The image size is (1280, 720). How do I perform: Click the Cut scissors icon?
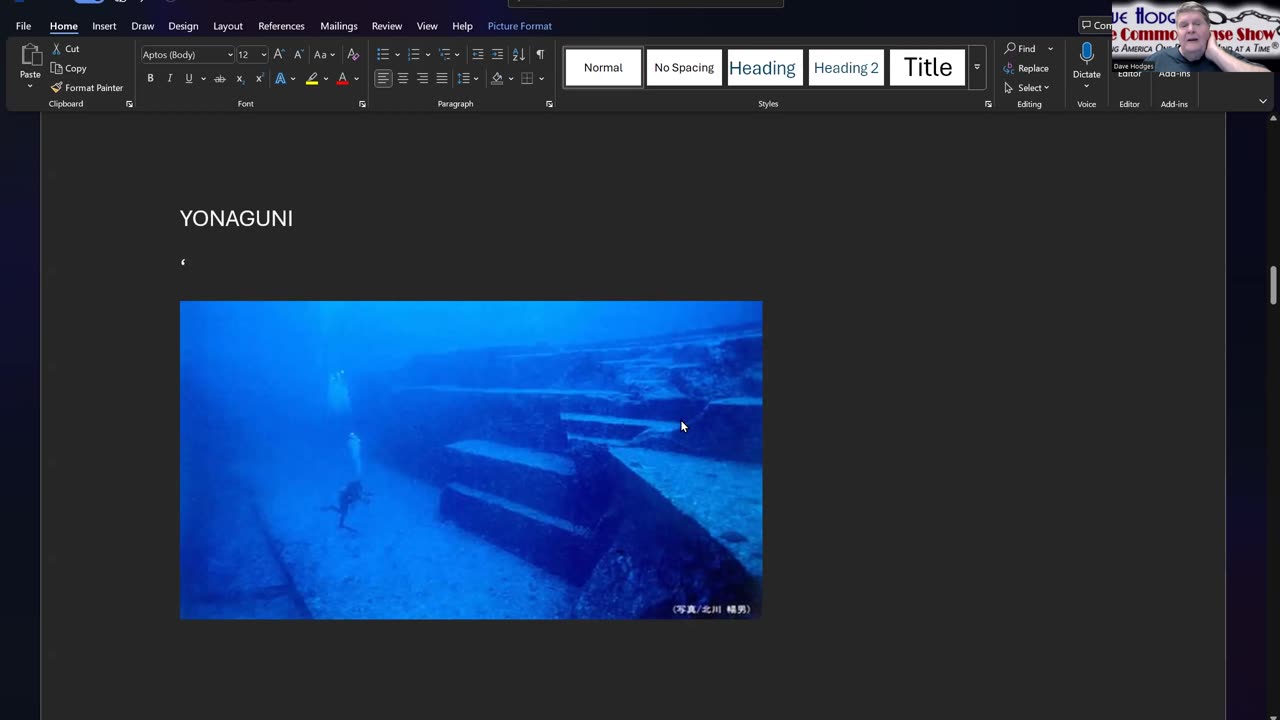pos(57,49)
